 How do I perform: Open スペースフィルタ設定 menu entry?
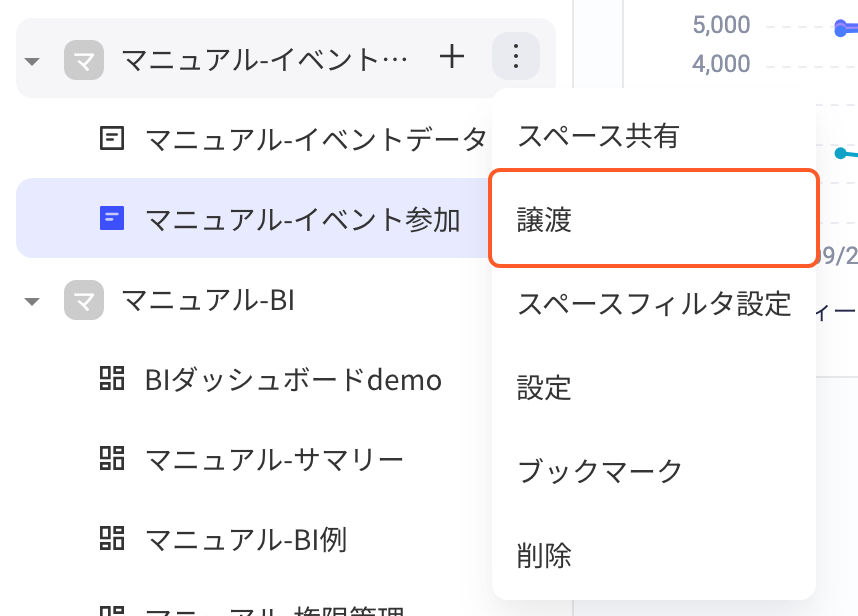click(654, 304)
